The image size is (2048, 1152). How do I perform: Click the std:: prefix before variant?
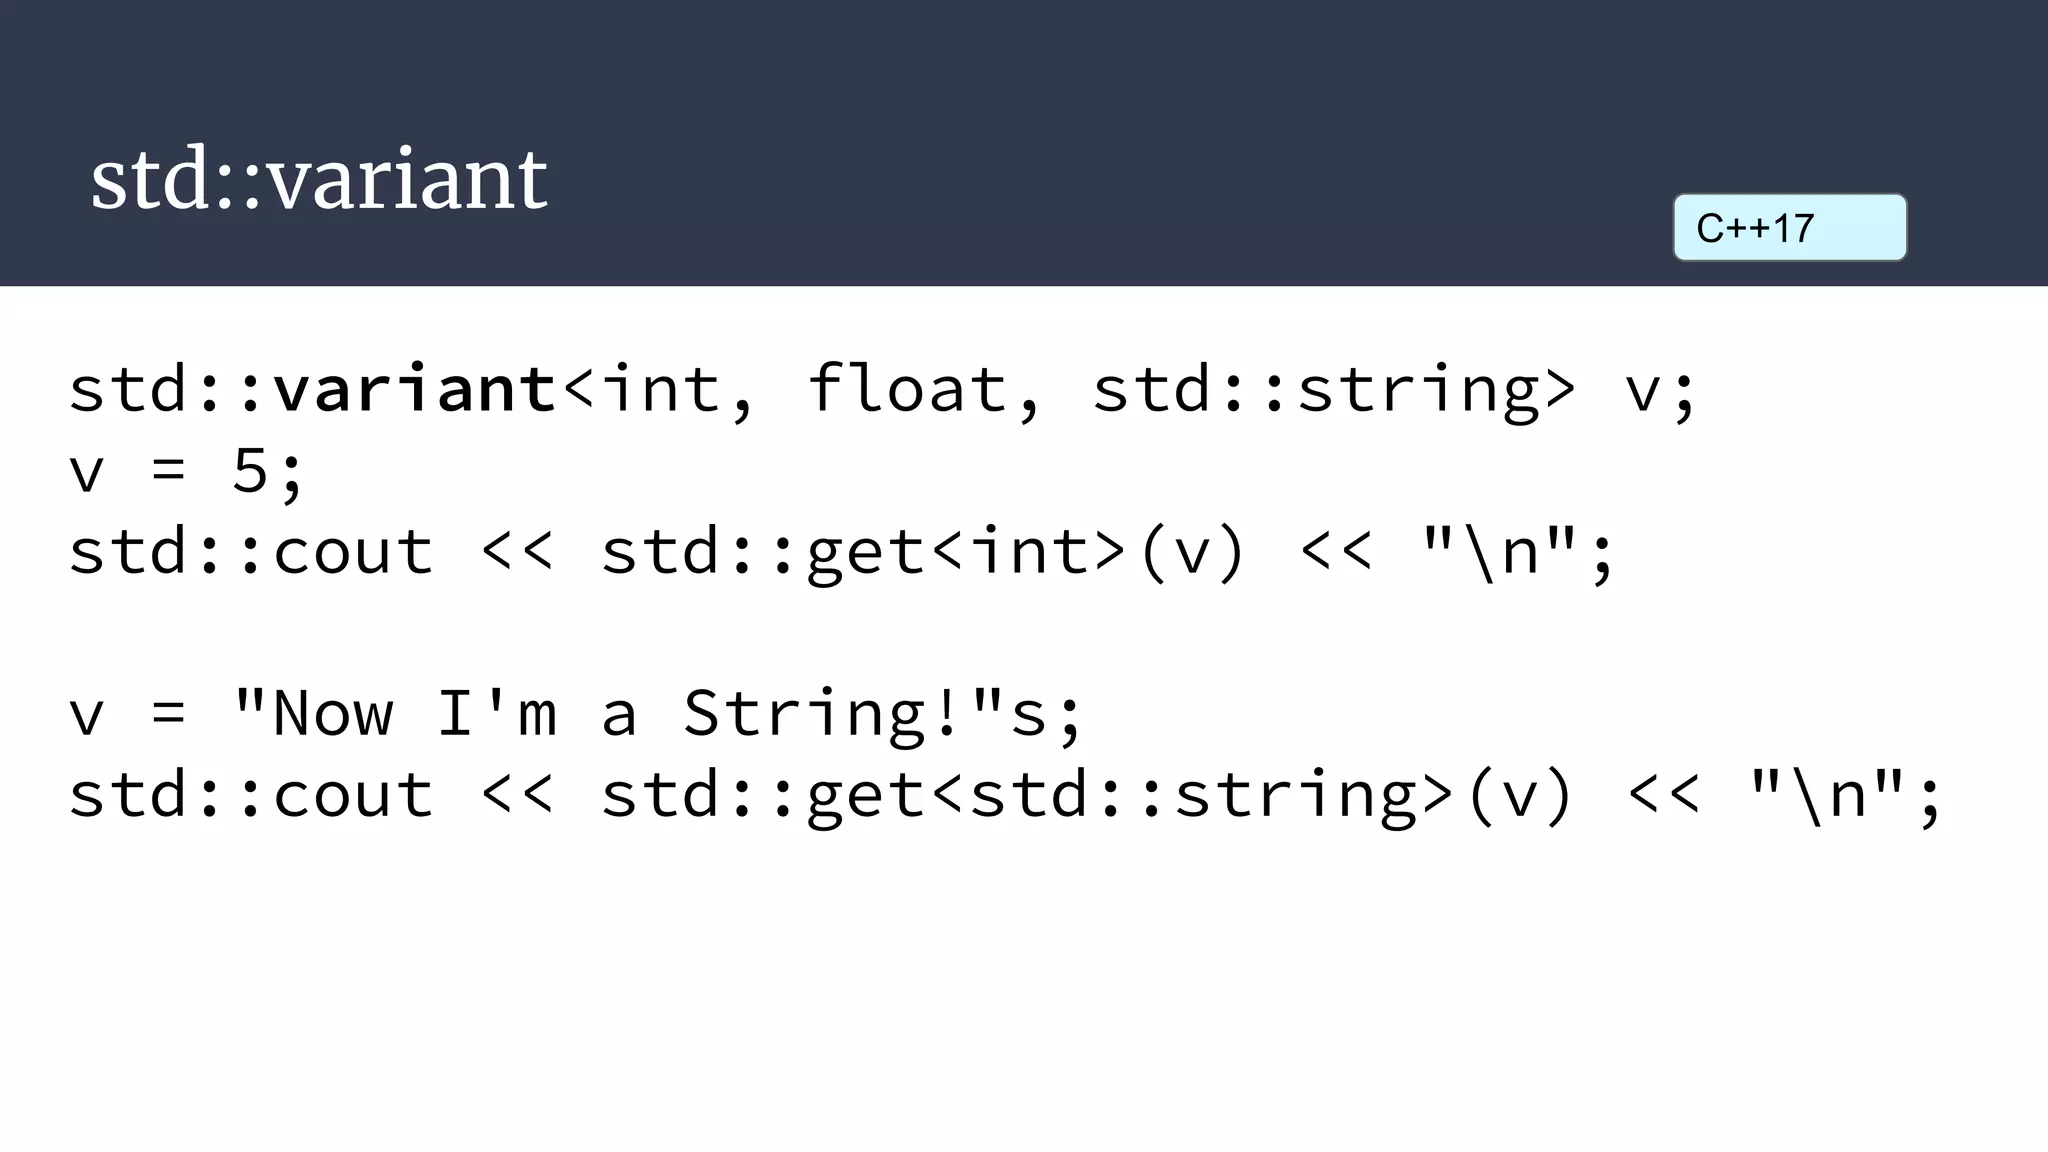166,388
